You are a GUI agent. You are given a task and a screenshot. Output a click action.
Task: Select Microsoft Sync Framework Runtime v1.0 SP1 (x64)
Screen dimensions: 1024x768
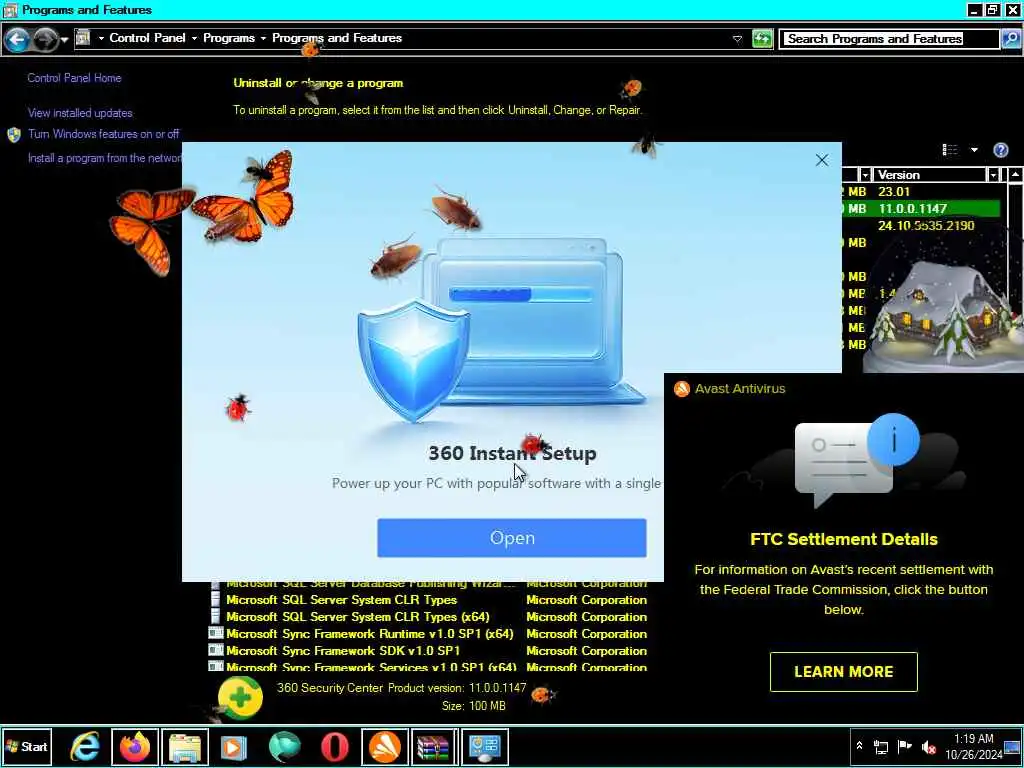370,634
